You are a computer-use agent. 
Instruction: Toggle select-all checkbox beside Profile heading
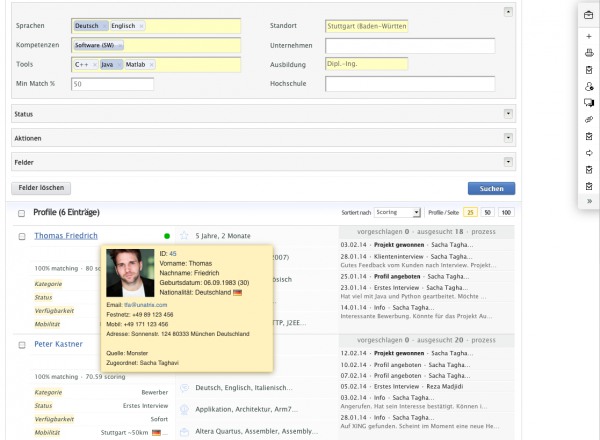(x=21, y=213)
